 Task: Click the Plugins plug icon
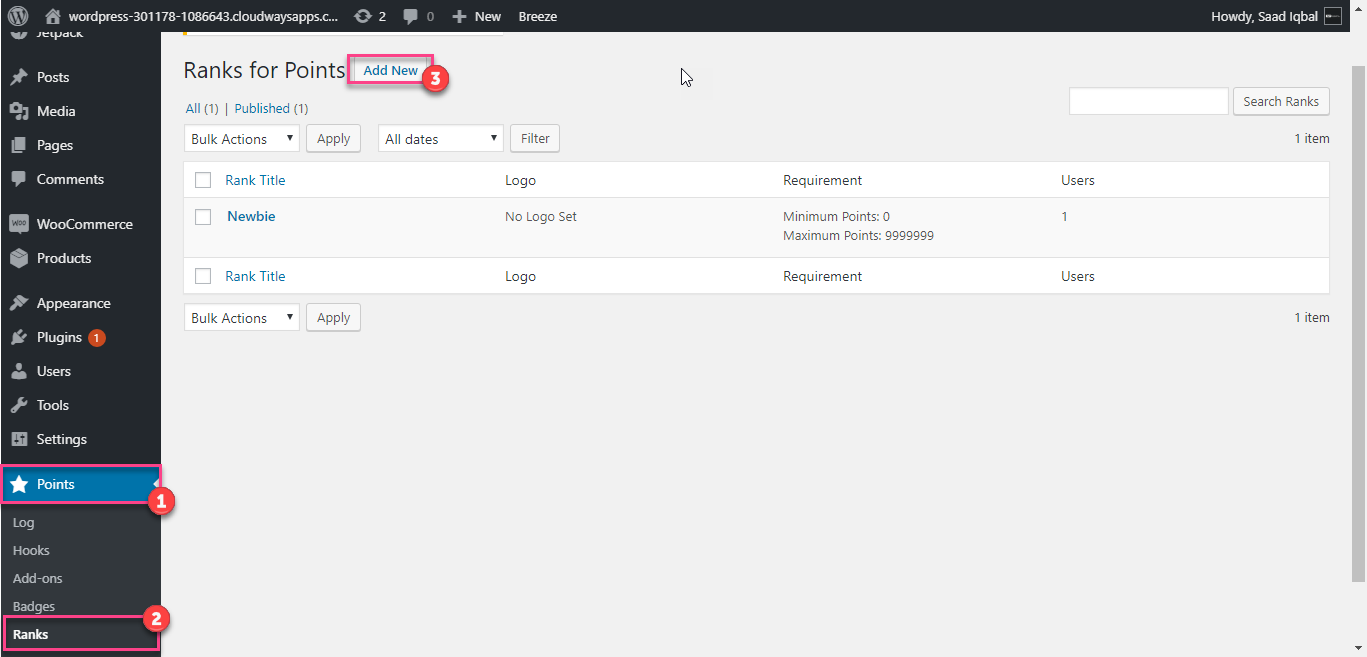(x=18, y=337)
